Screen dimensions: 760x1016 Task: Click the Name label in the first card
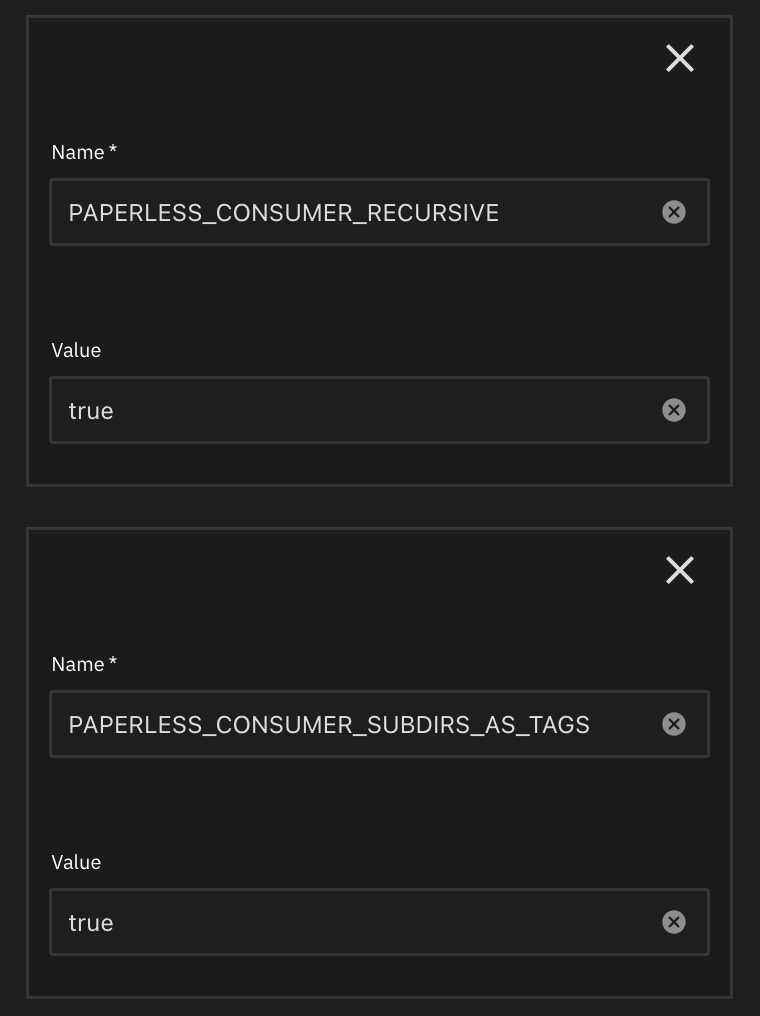tap(78, 153)
